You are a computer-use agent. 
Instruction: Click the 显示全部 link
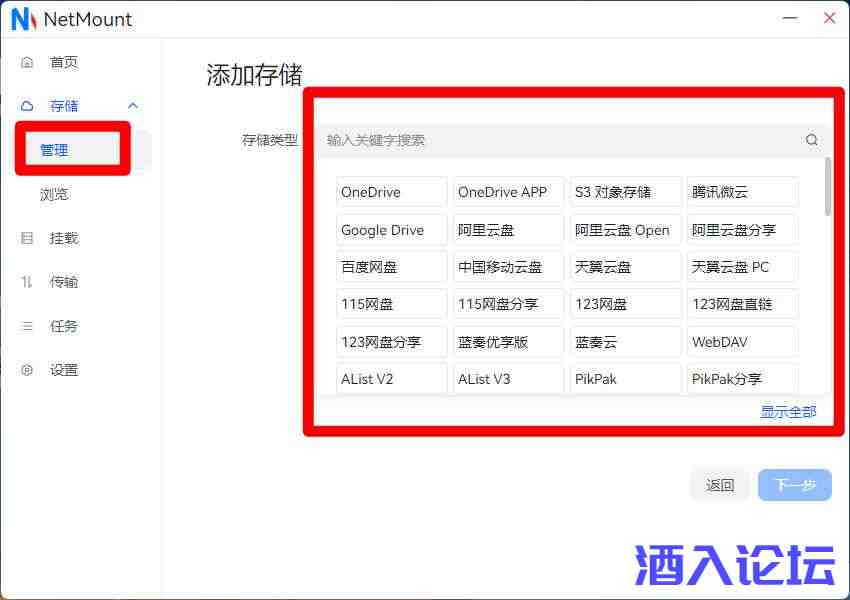(788, 411)
